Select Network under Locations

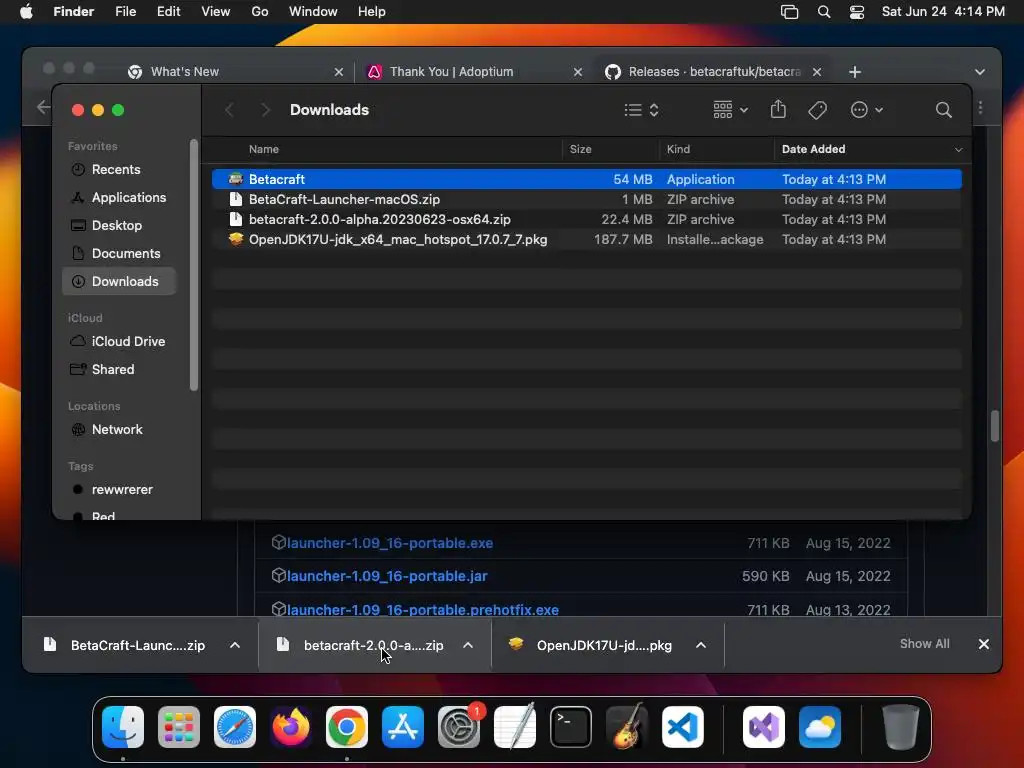pos(117,430)
